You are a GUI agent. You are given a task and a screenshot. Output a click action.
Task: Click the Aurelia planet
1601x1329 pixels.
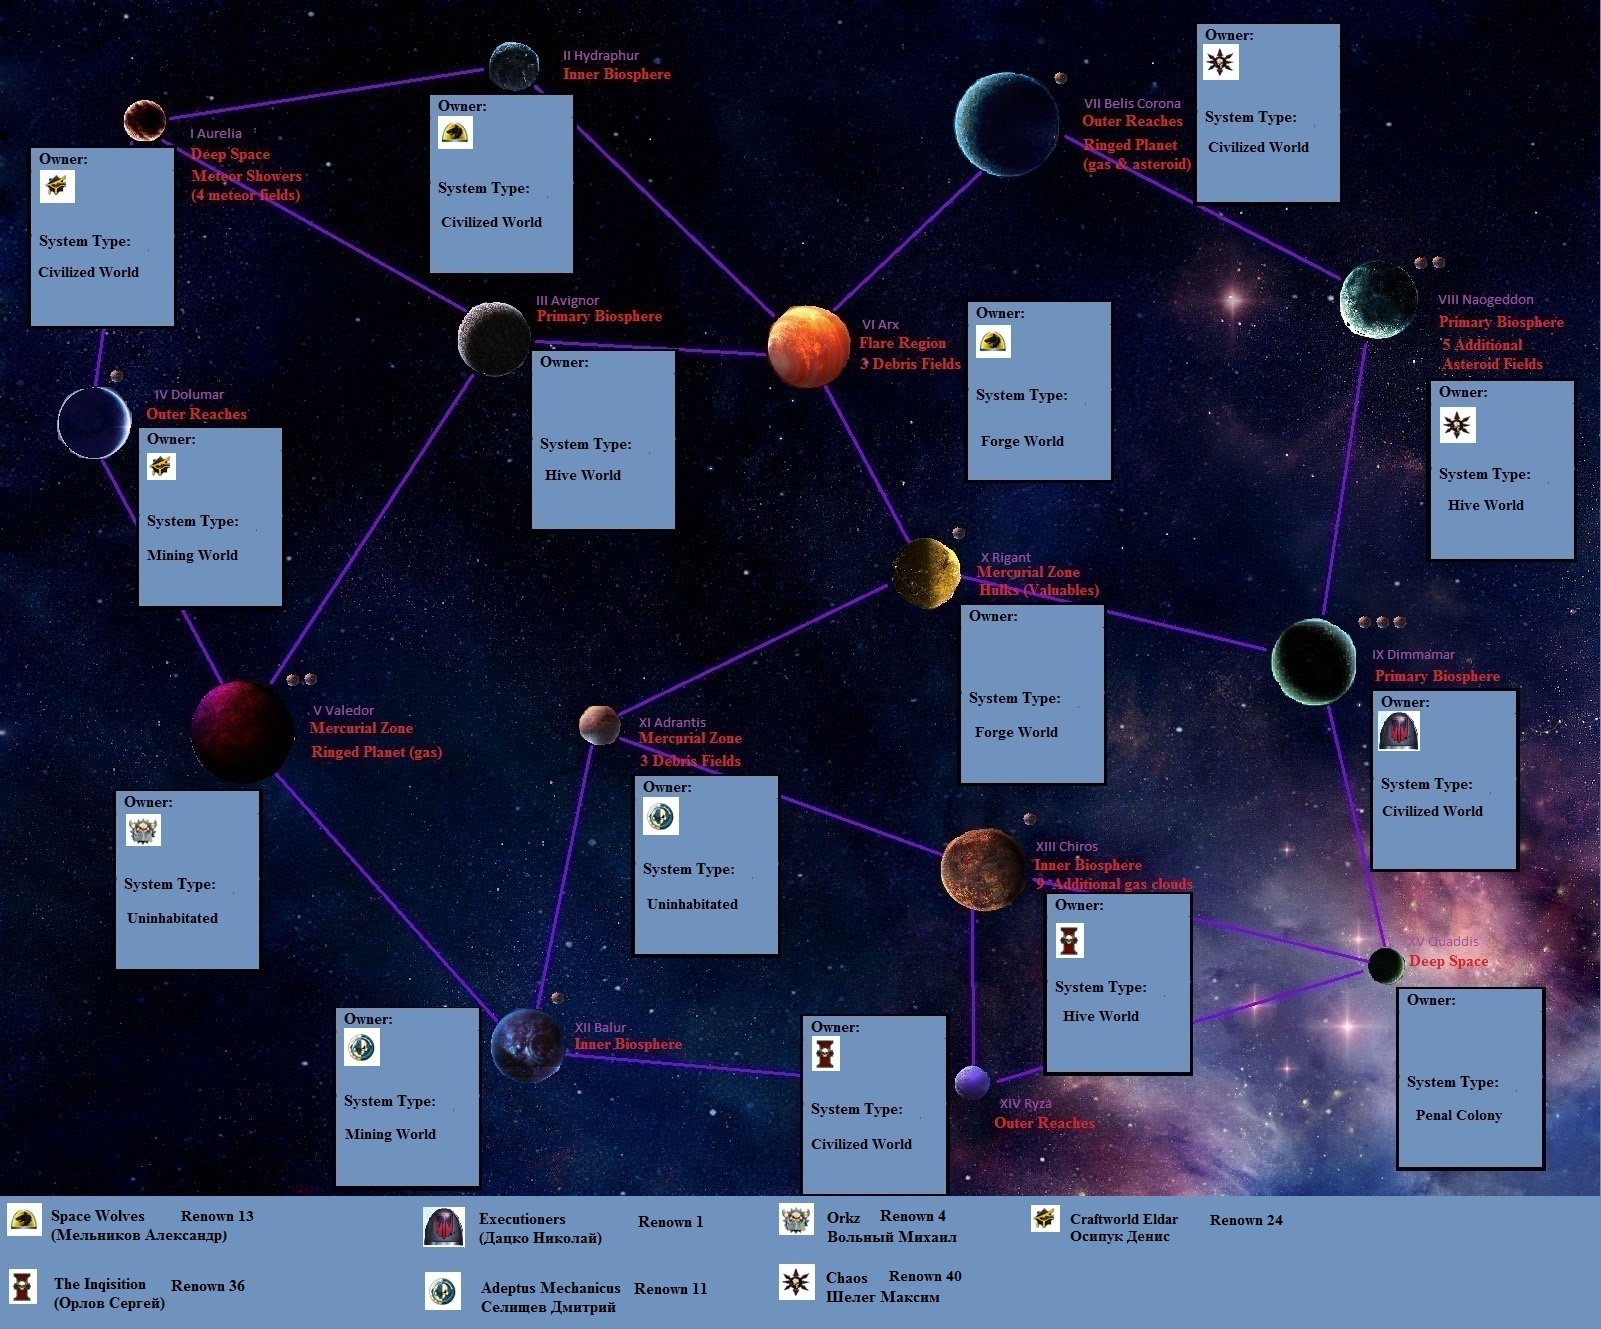click(145, 121)
